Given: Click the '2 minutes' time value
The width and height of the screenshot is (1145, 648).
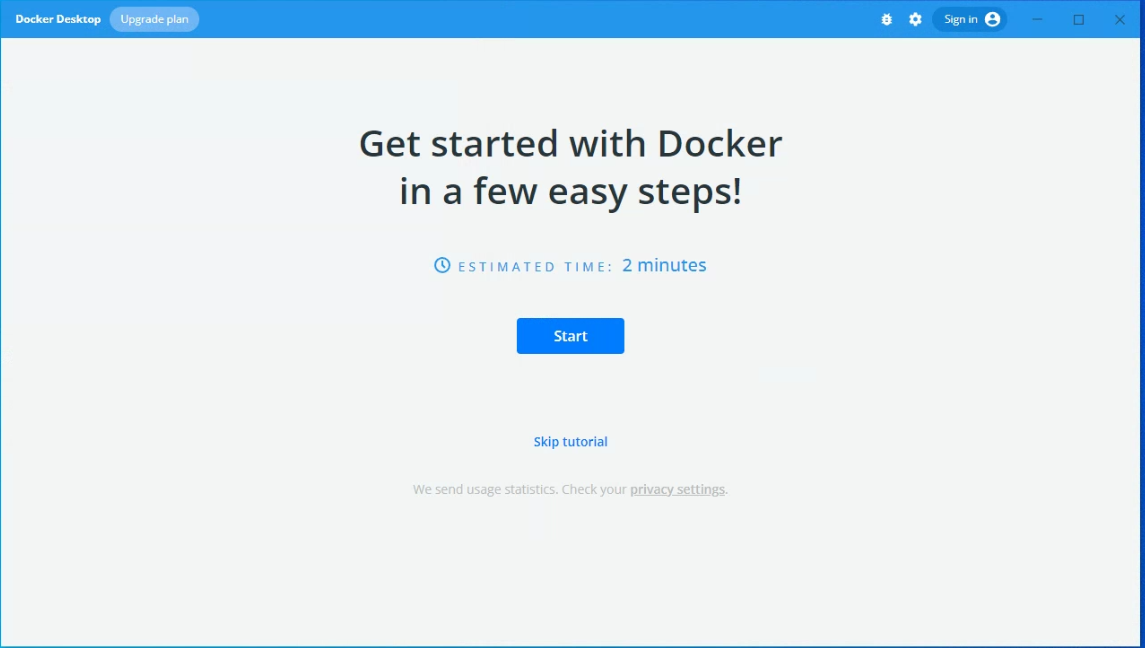Looking at the screenshot, I should pyautogui.click(x=664, y=265).
